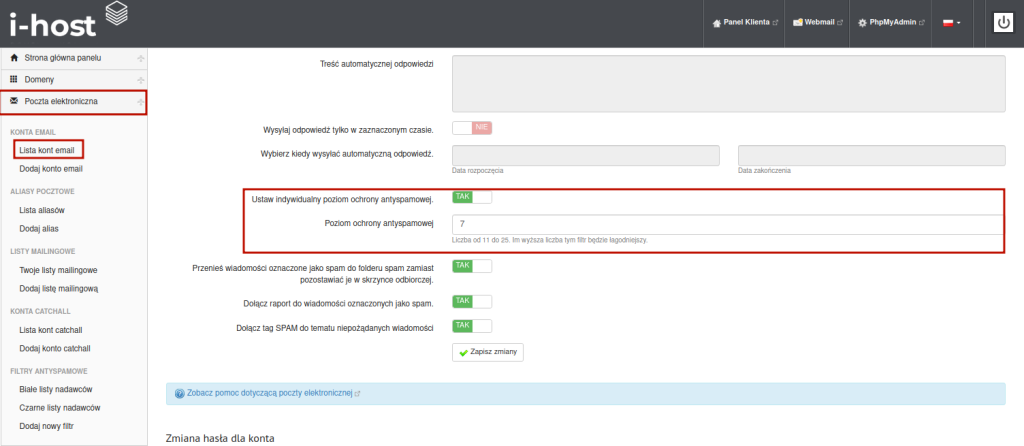The width and height of the screenshot is (1024, 446).
Task: Expand Strona główna panelu section arrows
Action: coord(140,58)
